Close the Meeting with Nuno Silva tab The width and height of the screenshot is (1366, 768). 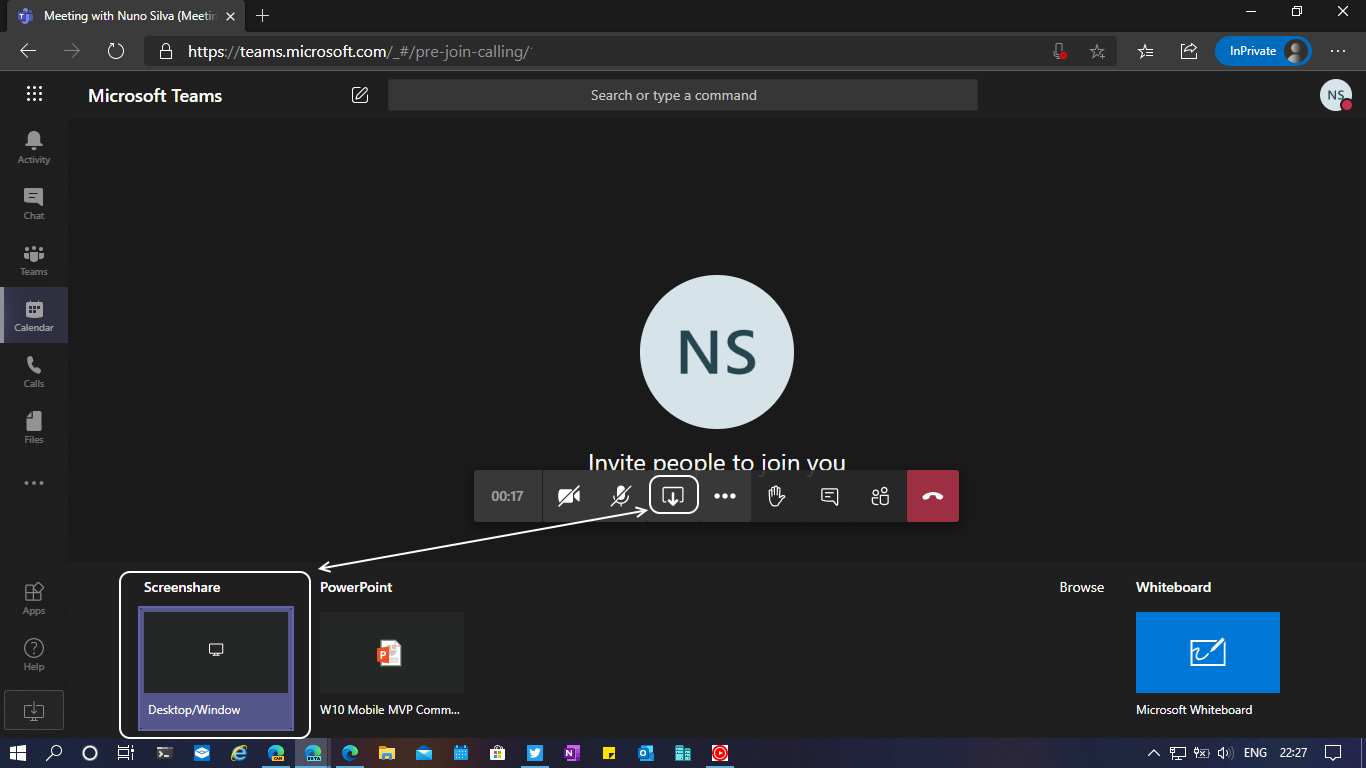(230, 16)
